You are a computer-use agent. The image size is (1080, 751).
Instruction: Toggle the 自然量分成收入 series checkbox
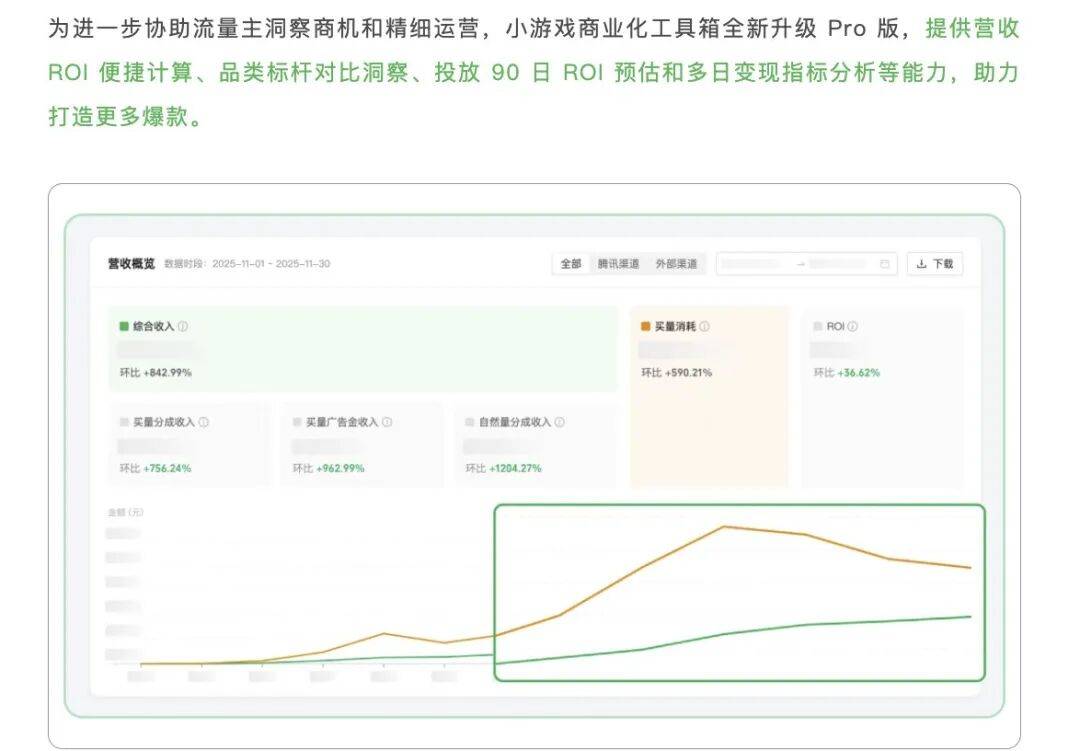(x=470, y=422)
